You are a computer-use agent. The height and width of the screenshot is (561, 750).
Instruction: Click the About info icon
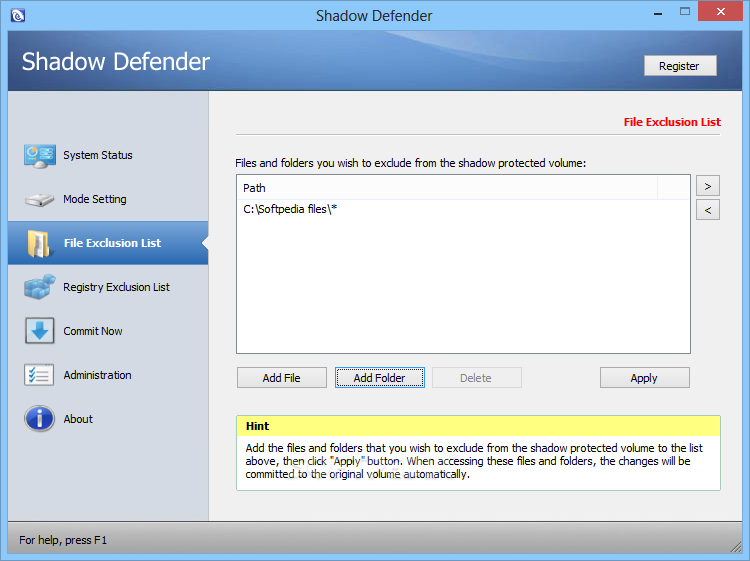(x=39, y=419)
